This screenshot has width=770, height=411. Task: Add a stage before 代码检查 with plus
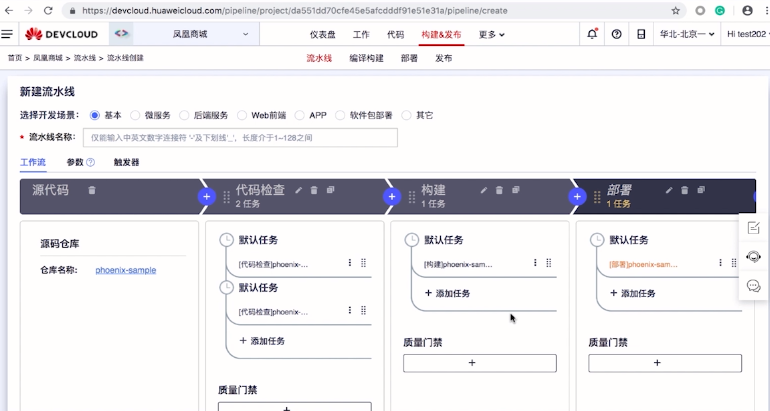207,196
